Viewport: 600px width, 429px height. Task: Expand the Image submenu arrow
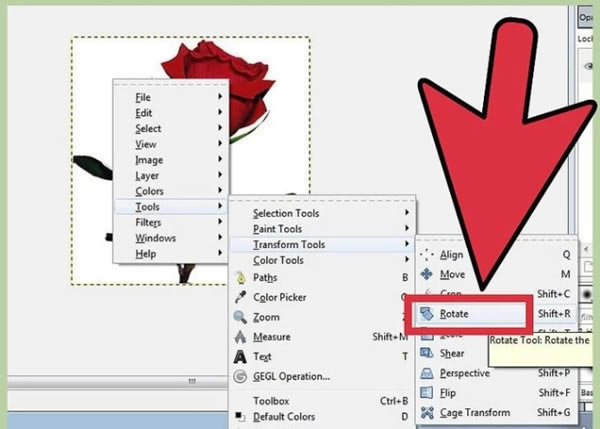point(220,159)
